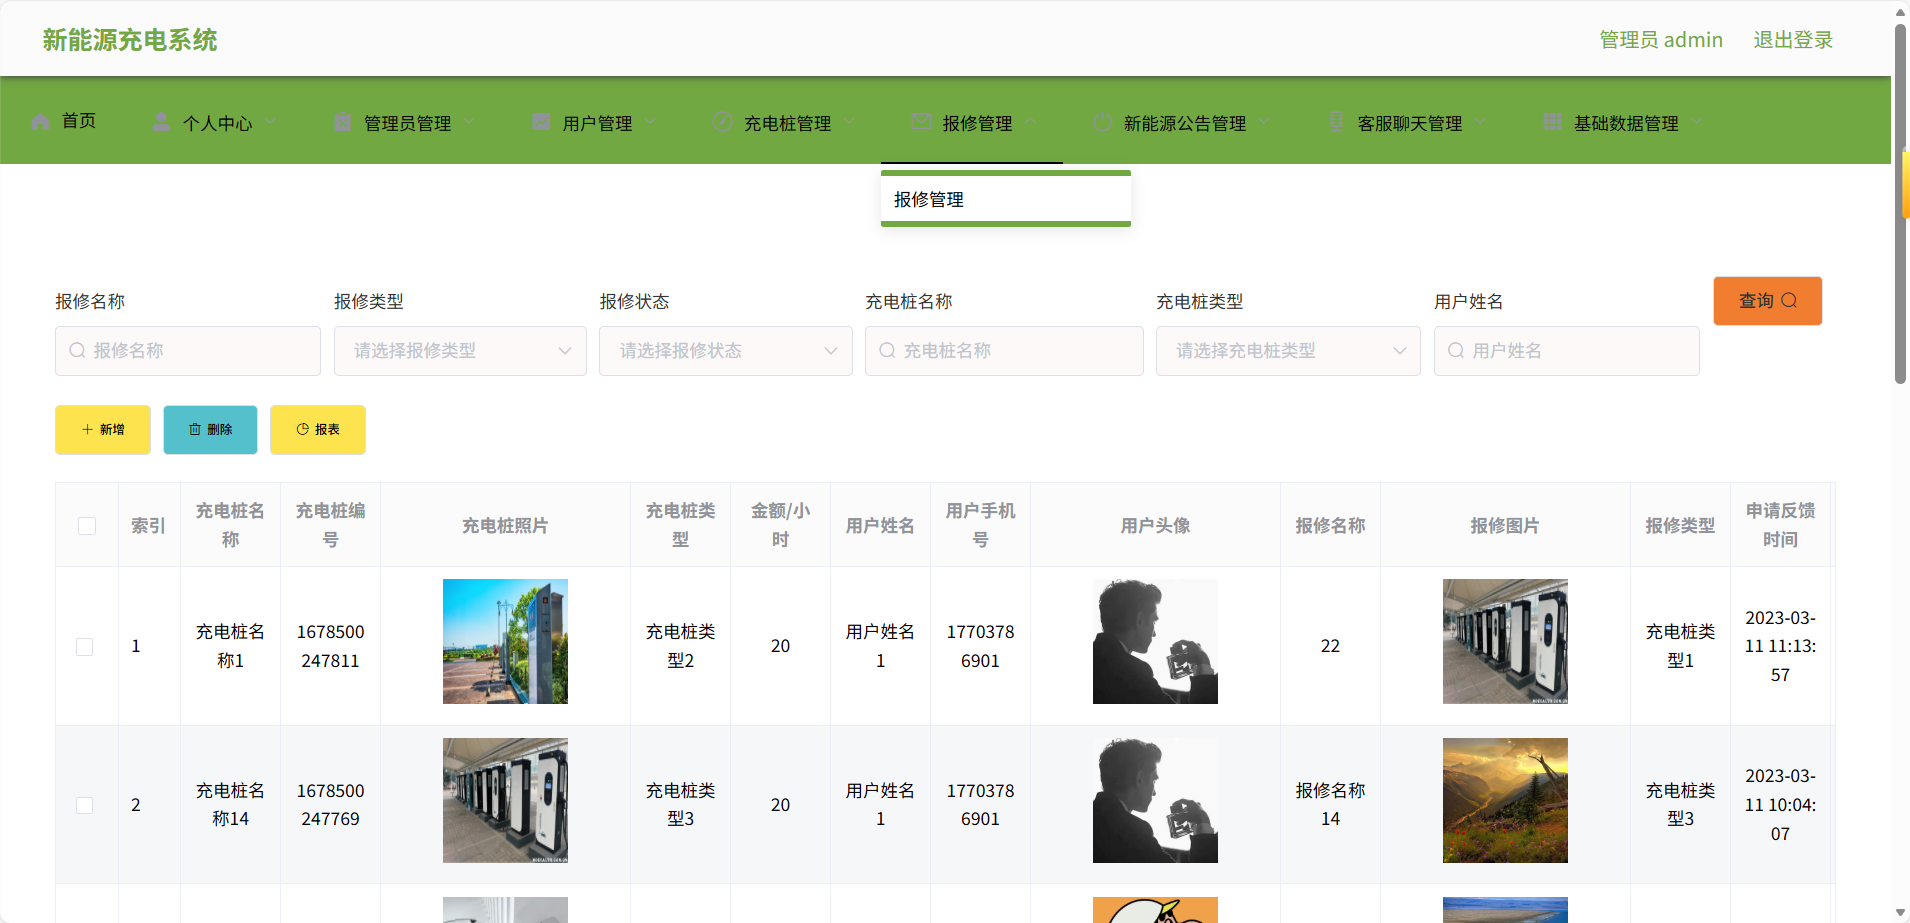Open the user avatar in row 2

[x=1155, y=801]
